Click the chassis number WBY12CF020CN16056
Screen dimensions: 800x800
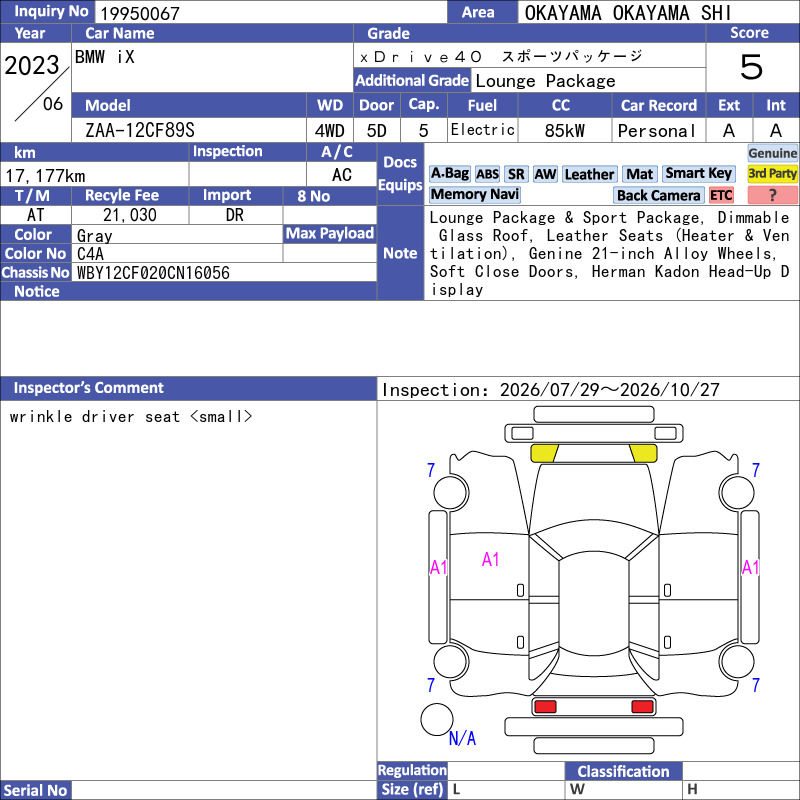(x=153, y=273)
